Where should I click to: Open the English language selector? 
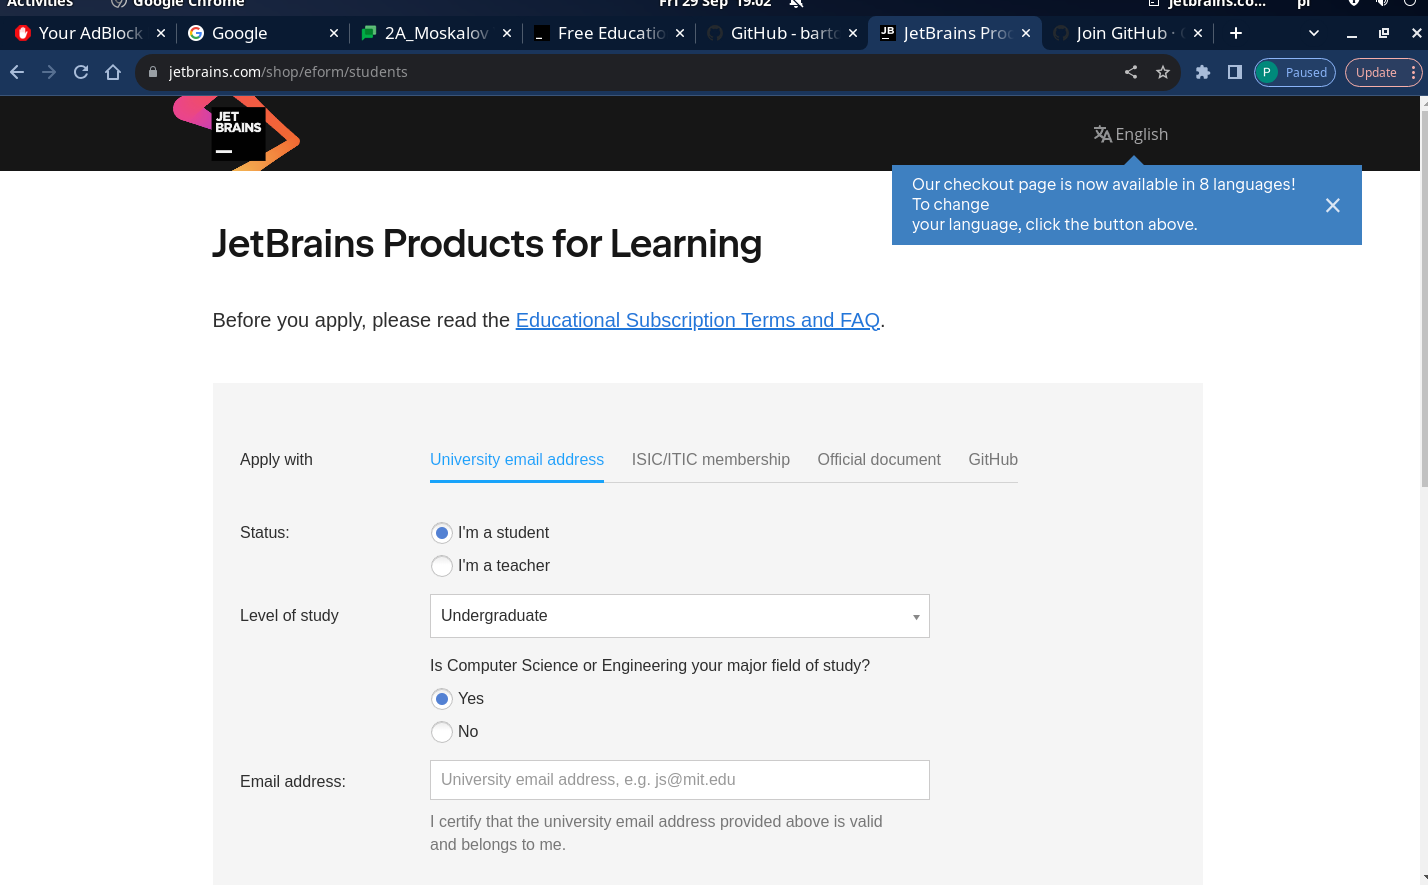click(x=1131, y=134)
